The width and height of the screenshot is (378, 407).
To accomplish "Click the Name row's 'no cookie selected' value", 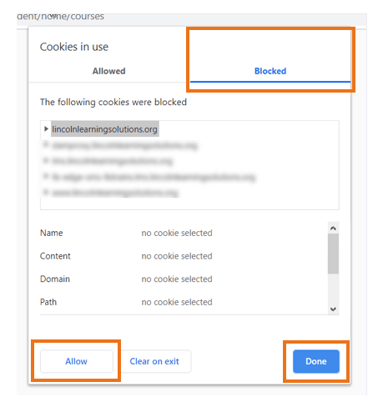I will (177, 233).
